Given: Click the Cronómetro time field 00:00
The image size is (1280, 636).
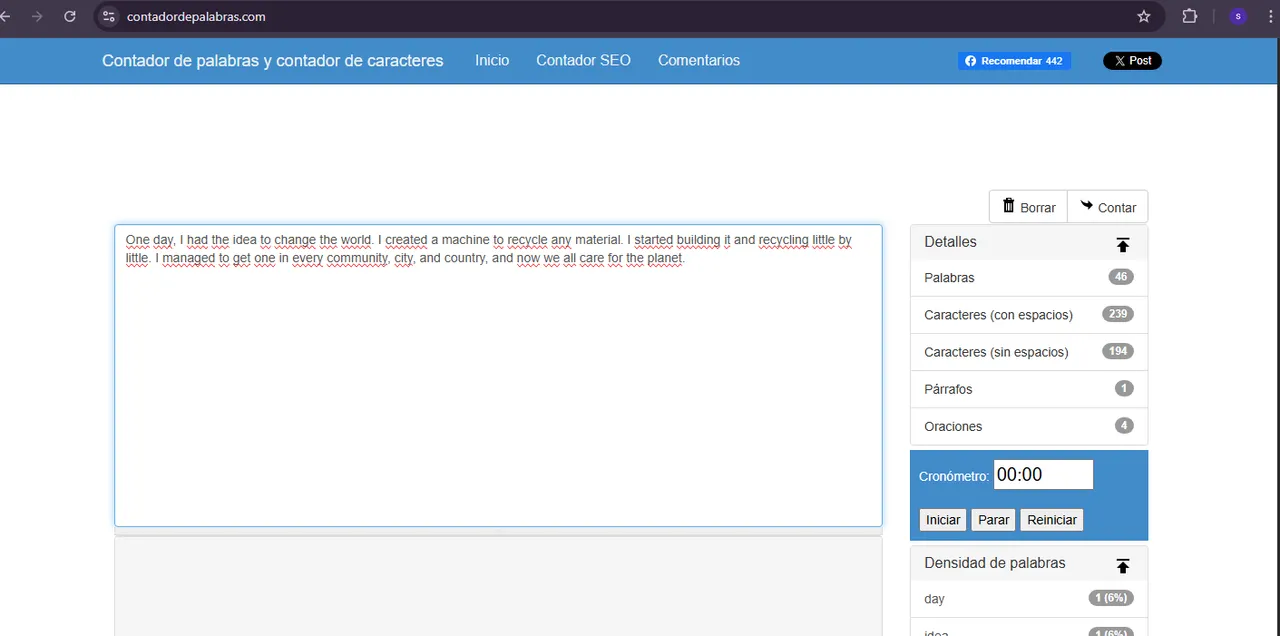Looking at the screenshot, I should [1043, 475].
